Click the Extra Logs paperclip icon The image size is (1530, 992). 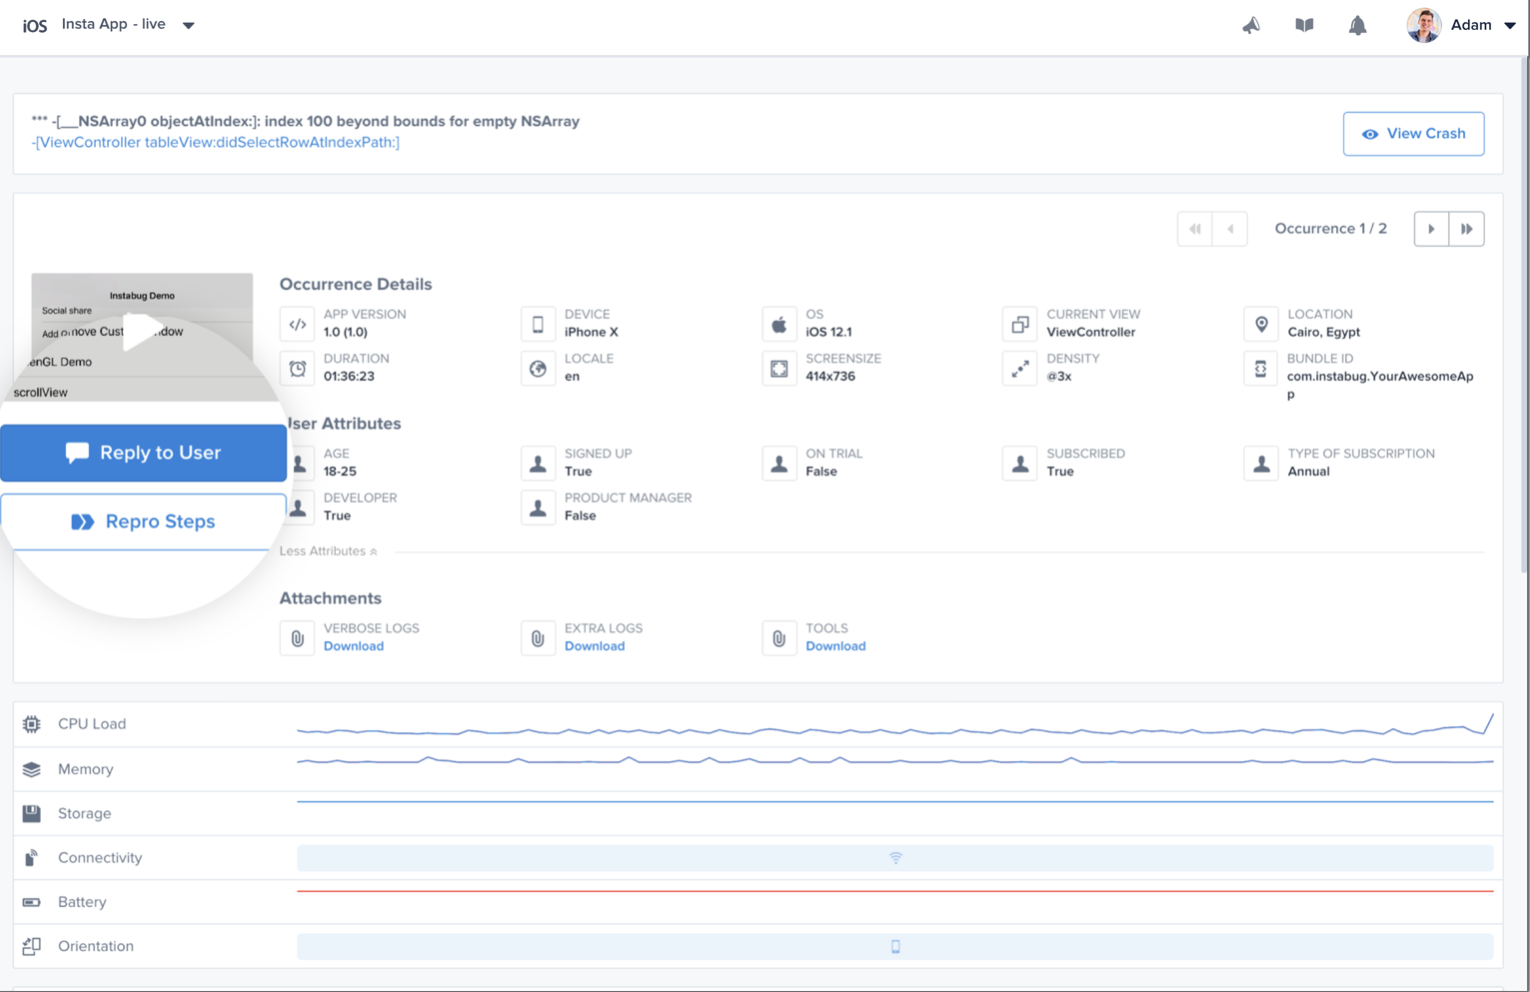538,638
